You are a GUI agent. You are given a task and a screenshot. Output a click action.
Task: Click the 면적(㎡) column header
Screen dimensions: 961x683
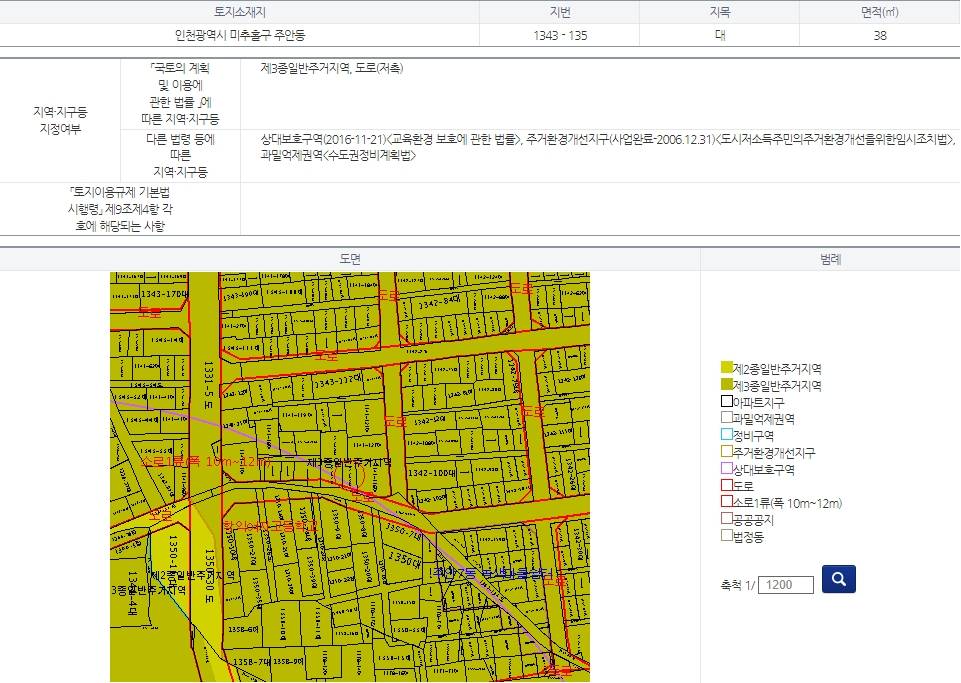(879, 12)
